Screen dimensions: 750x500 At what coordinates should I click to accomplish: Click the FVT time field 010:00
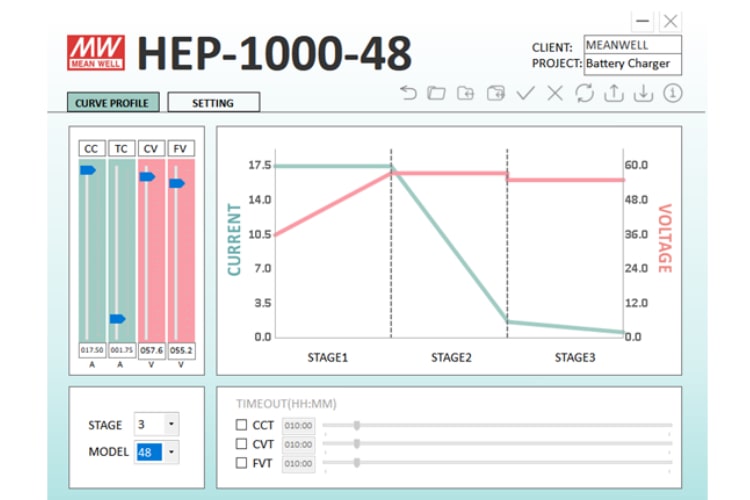[298, 464]
